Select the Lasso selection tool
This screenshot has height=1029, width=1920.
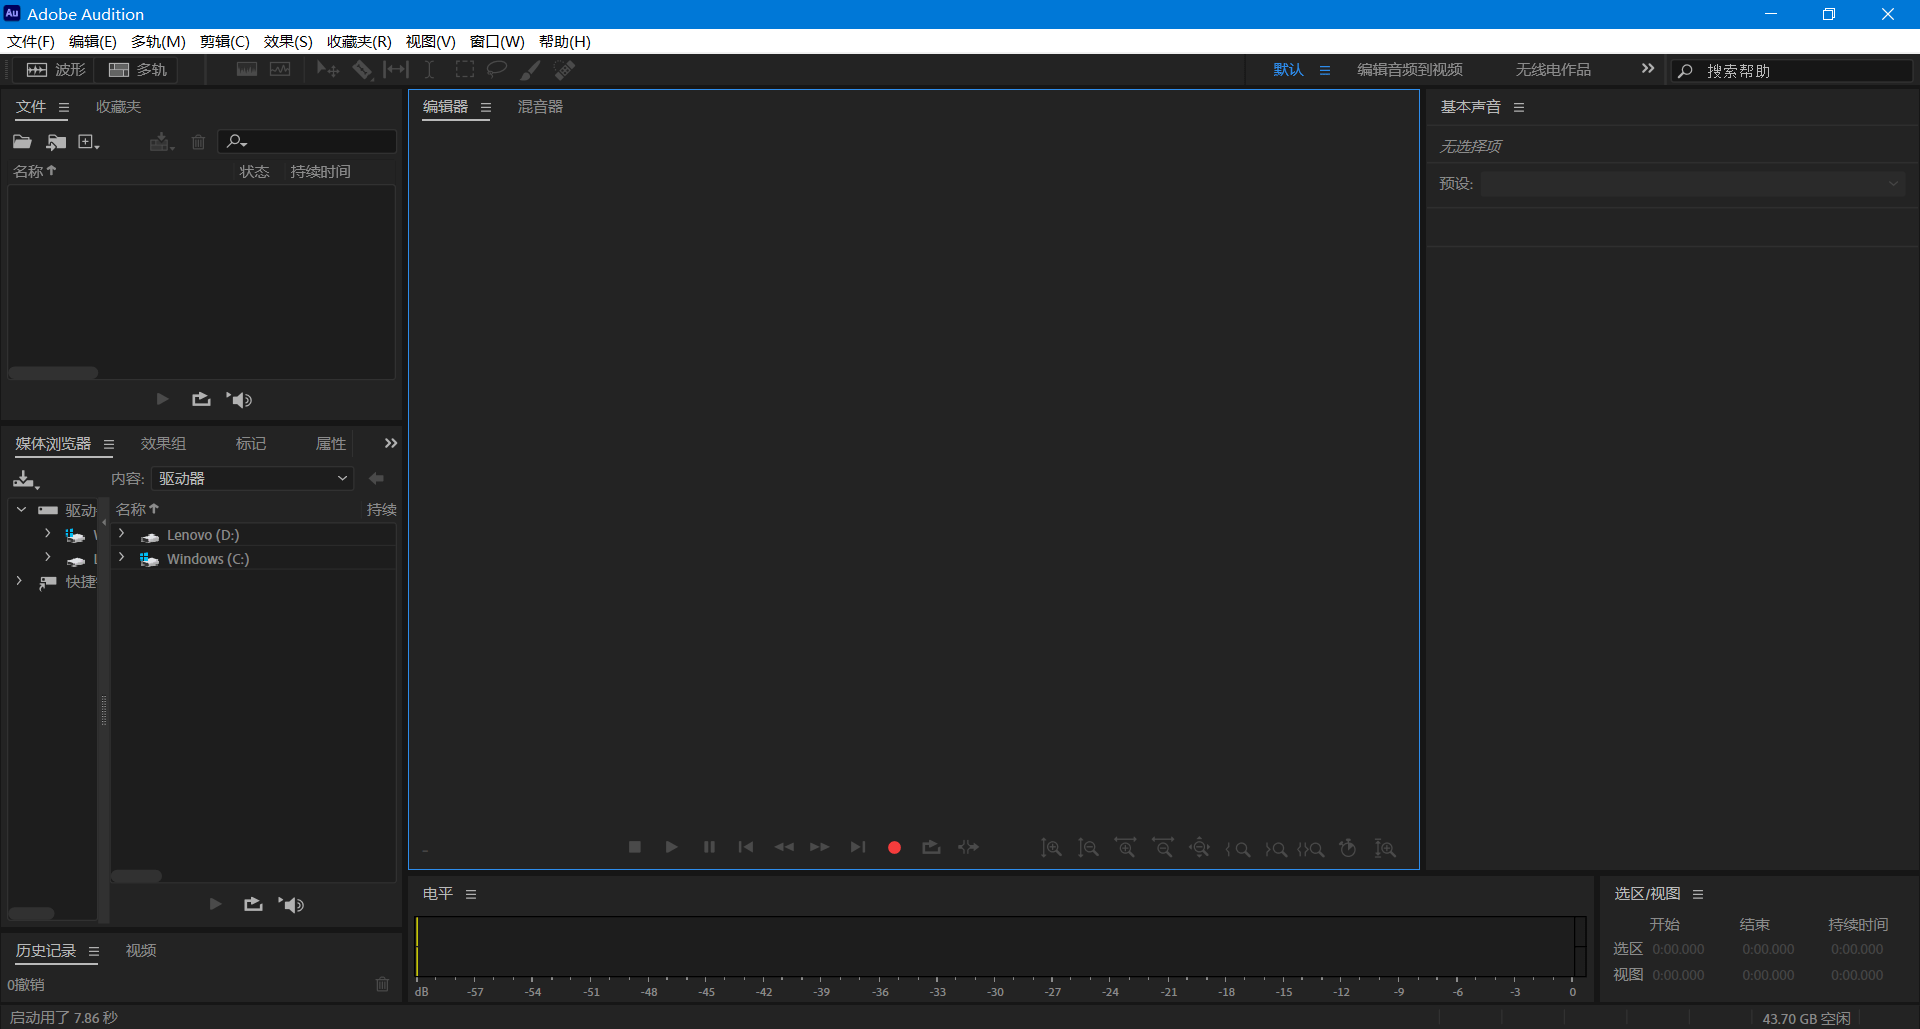497,69
